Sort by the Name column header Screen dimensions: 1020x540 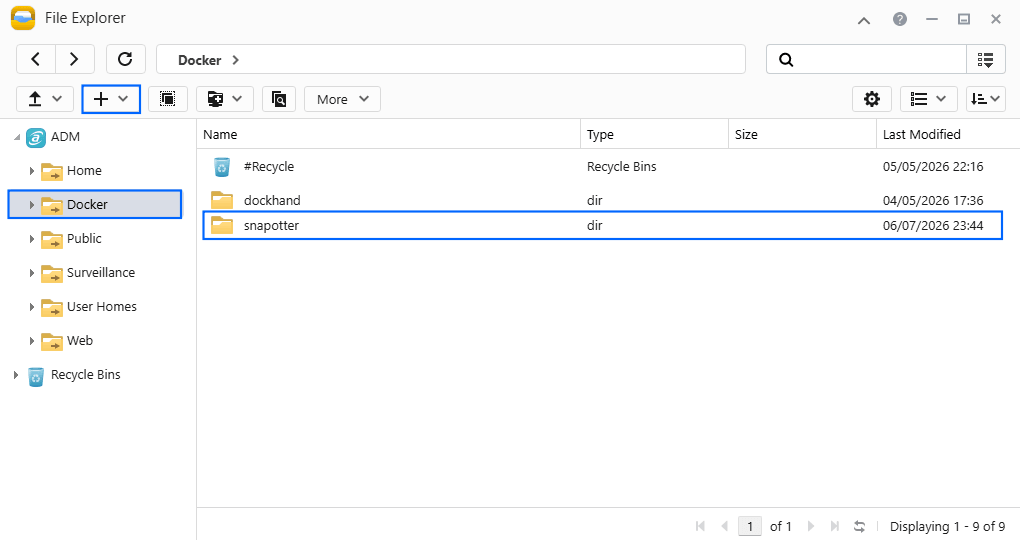point(388,135)
